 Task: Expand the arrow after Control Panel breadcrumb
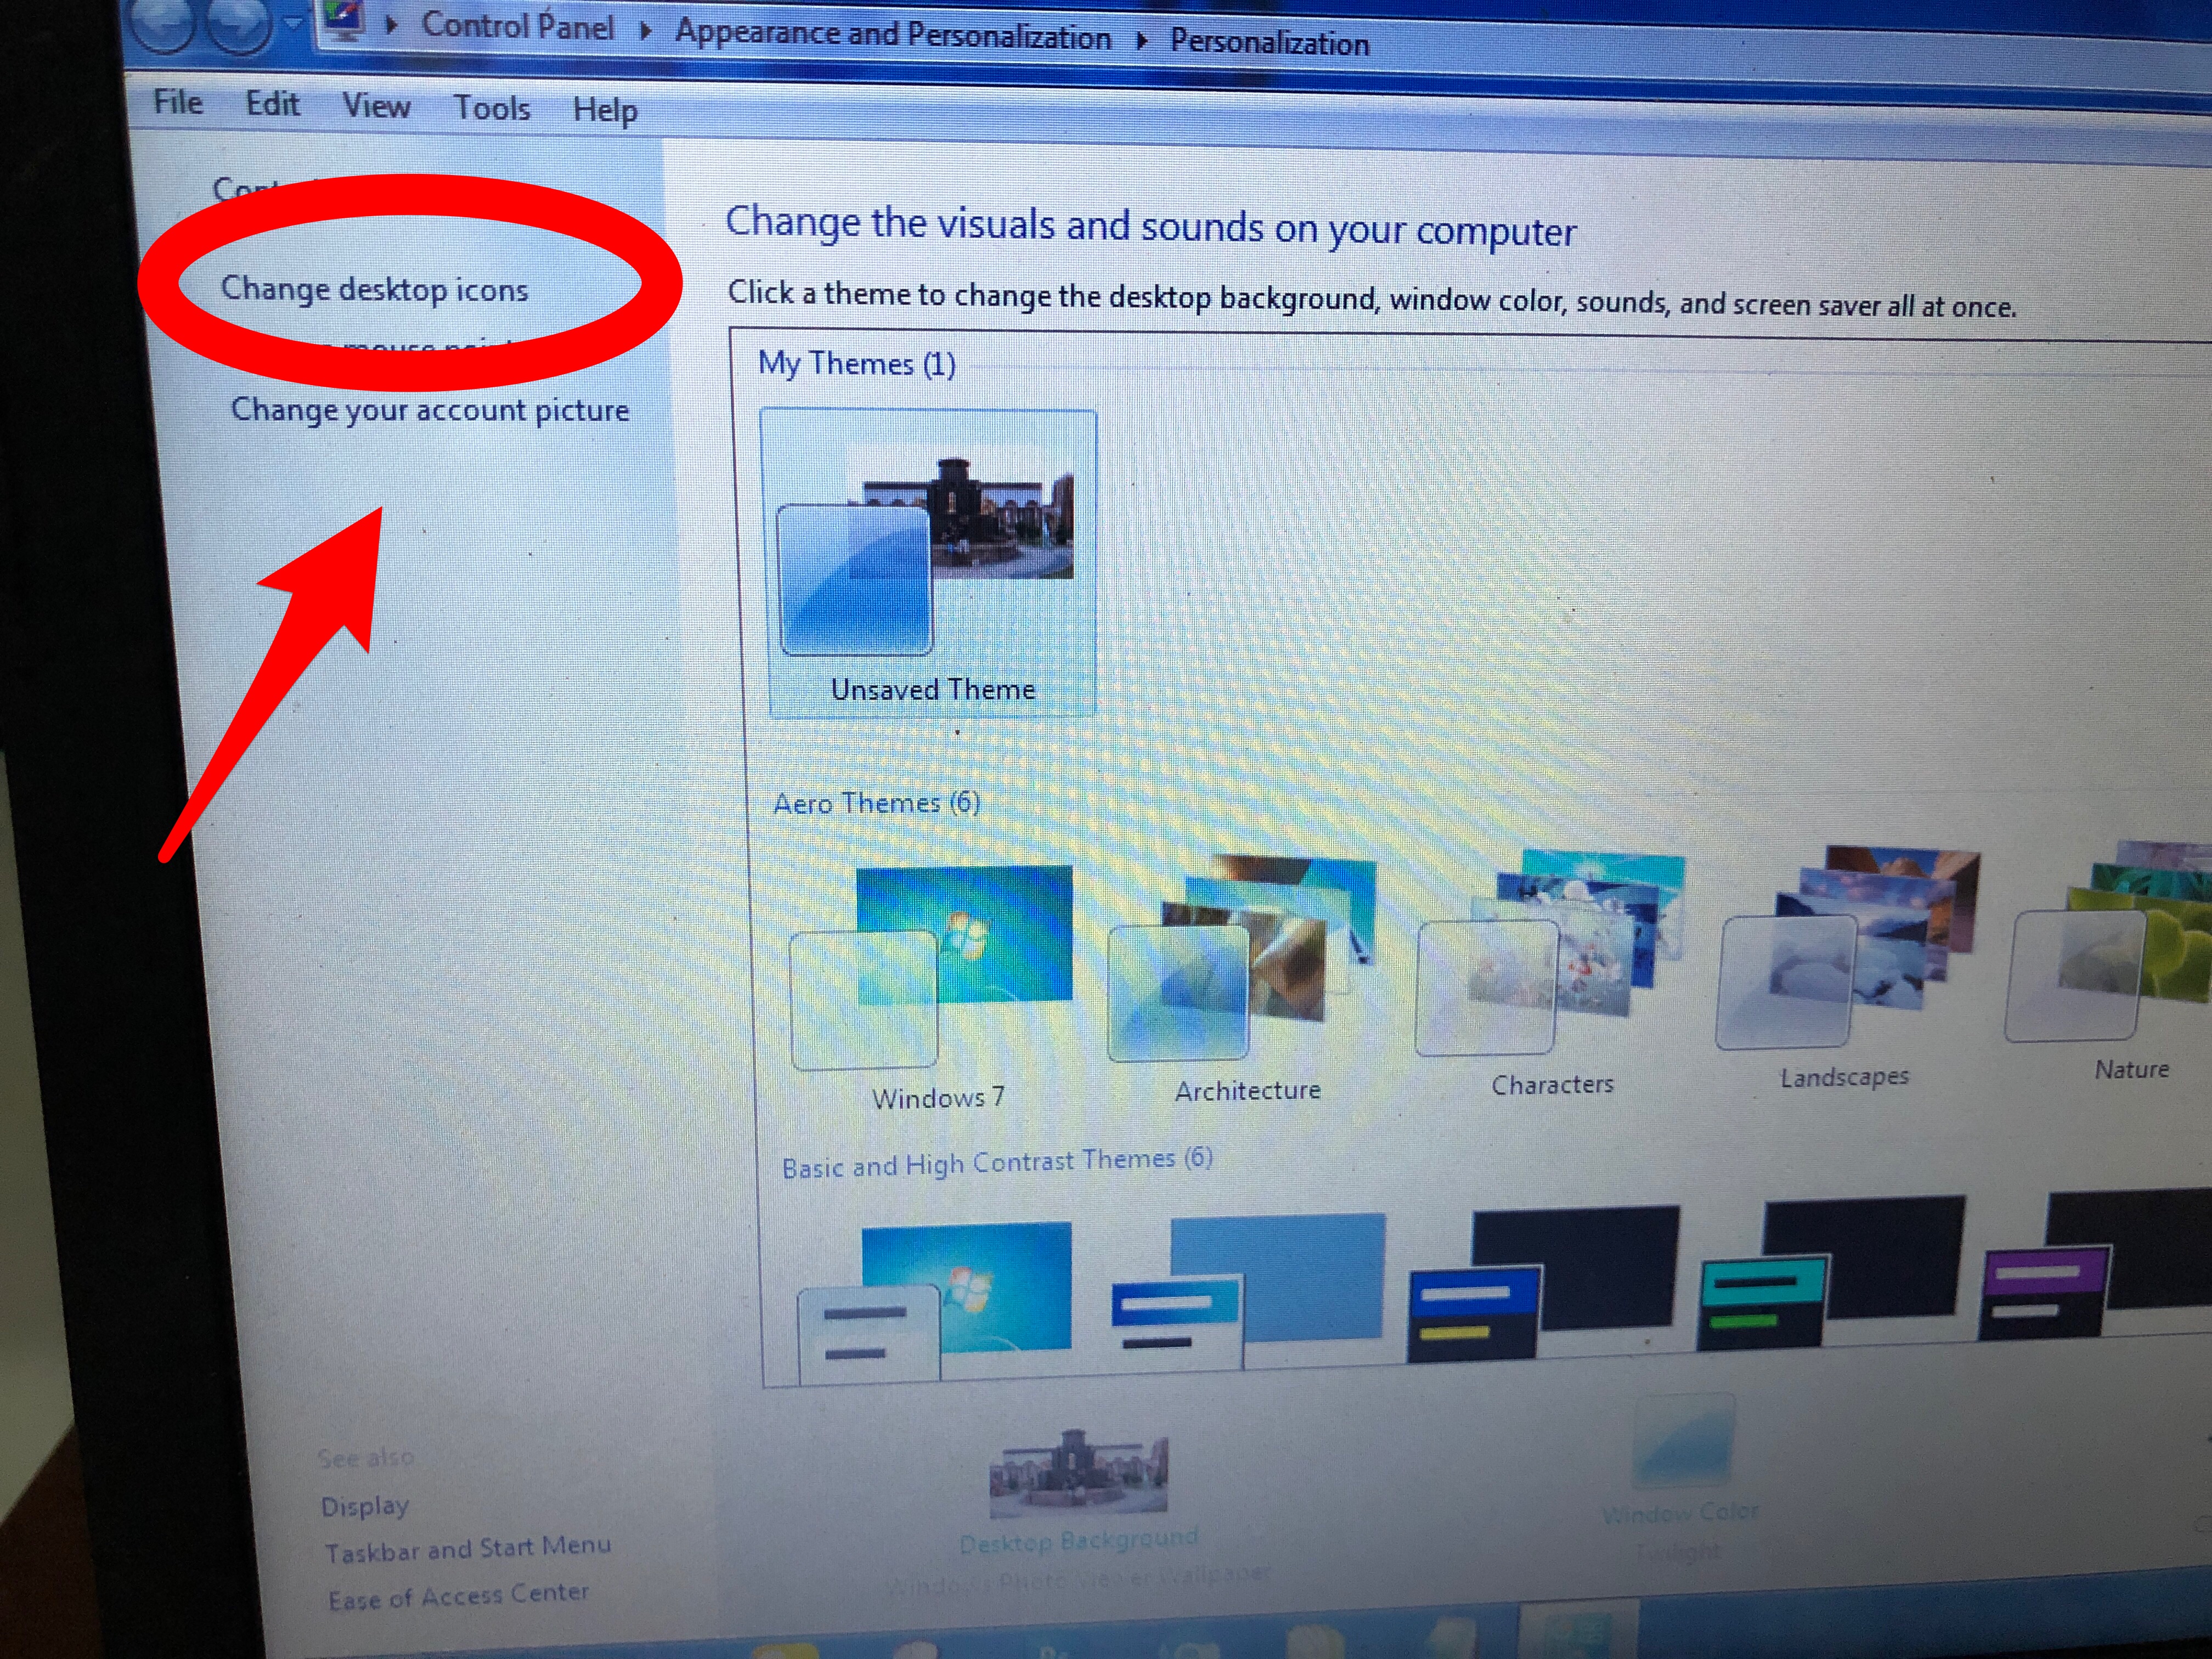(x=646, y=32)
